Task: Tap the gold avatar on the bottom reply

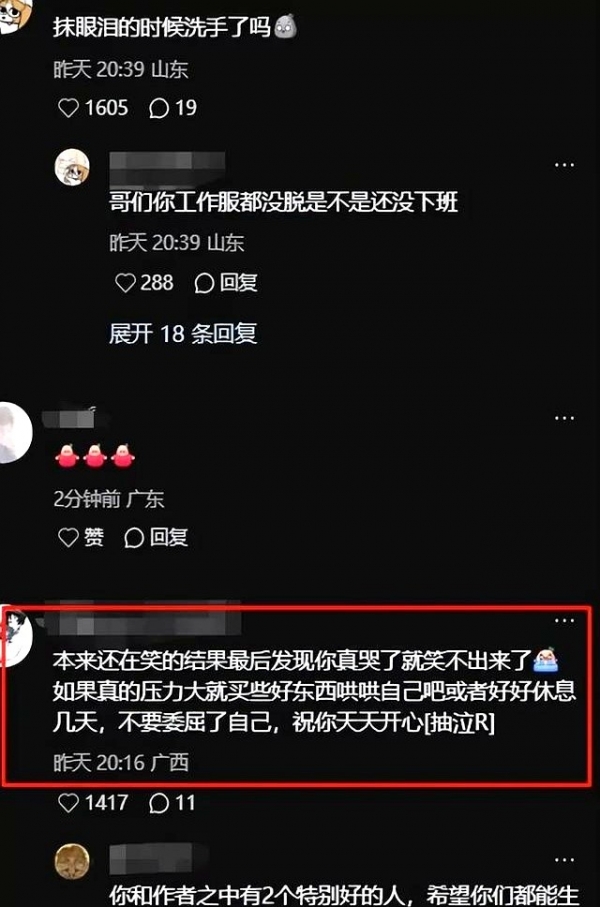Action: [x=72, y=861]
